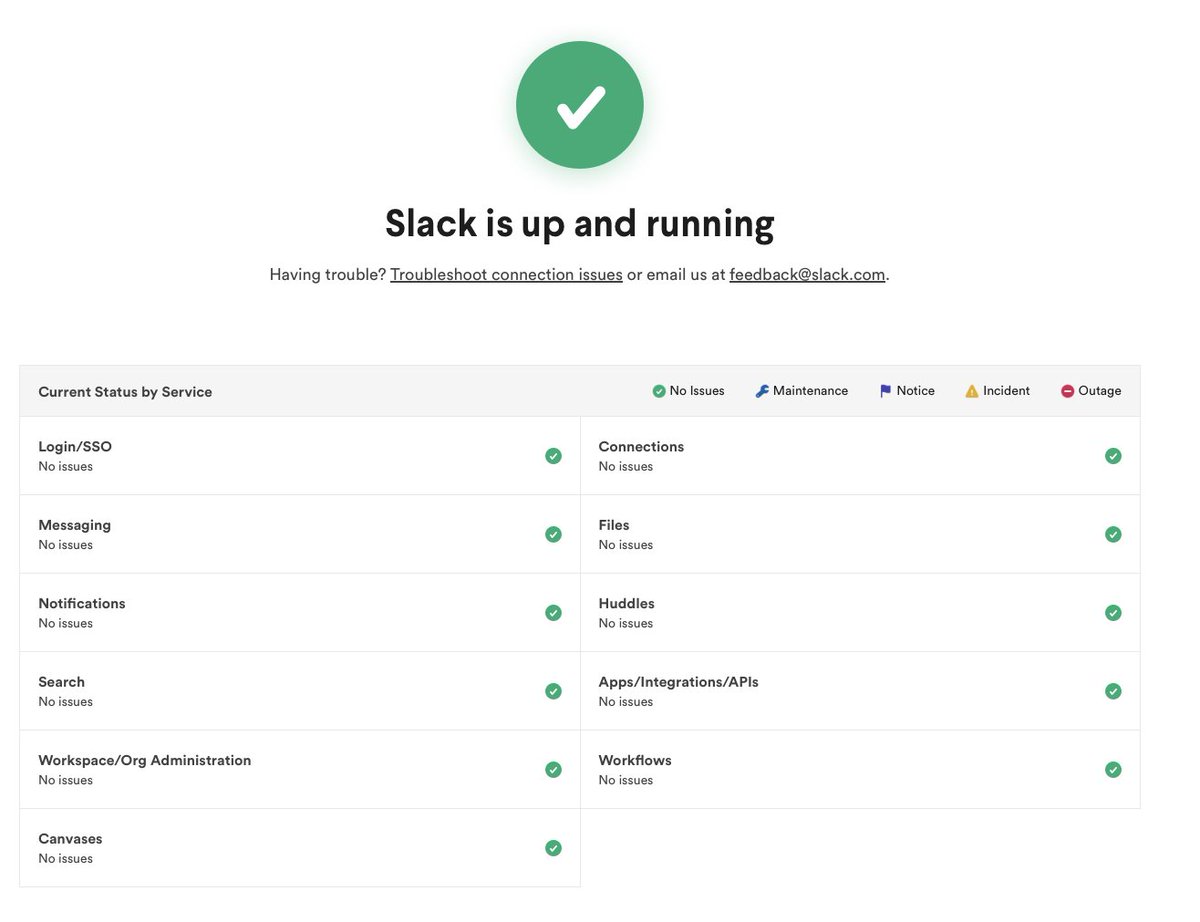Click the No issues text under Login/SSO
Viewport: 1200px width, 922px height.
(x=66, y=467)
